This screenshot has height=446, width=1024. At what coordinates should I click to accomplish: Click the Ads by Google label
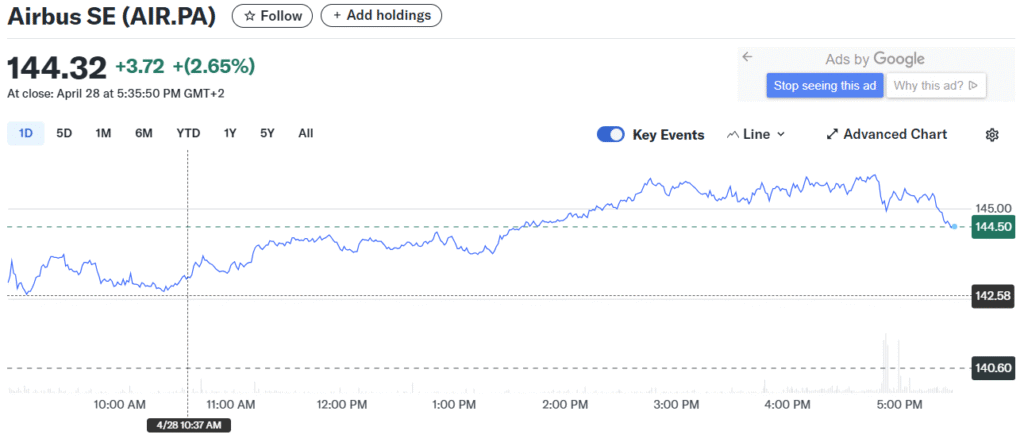(875, 59)
